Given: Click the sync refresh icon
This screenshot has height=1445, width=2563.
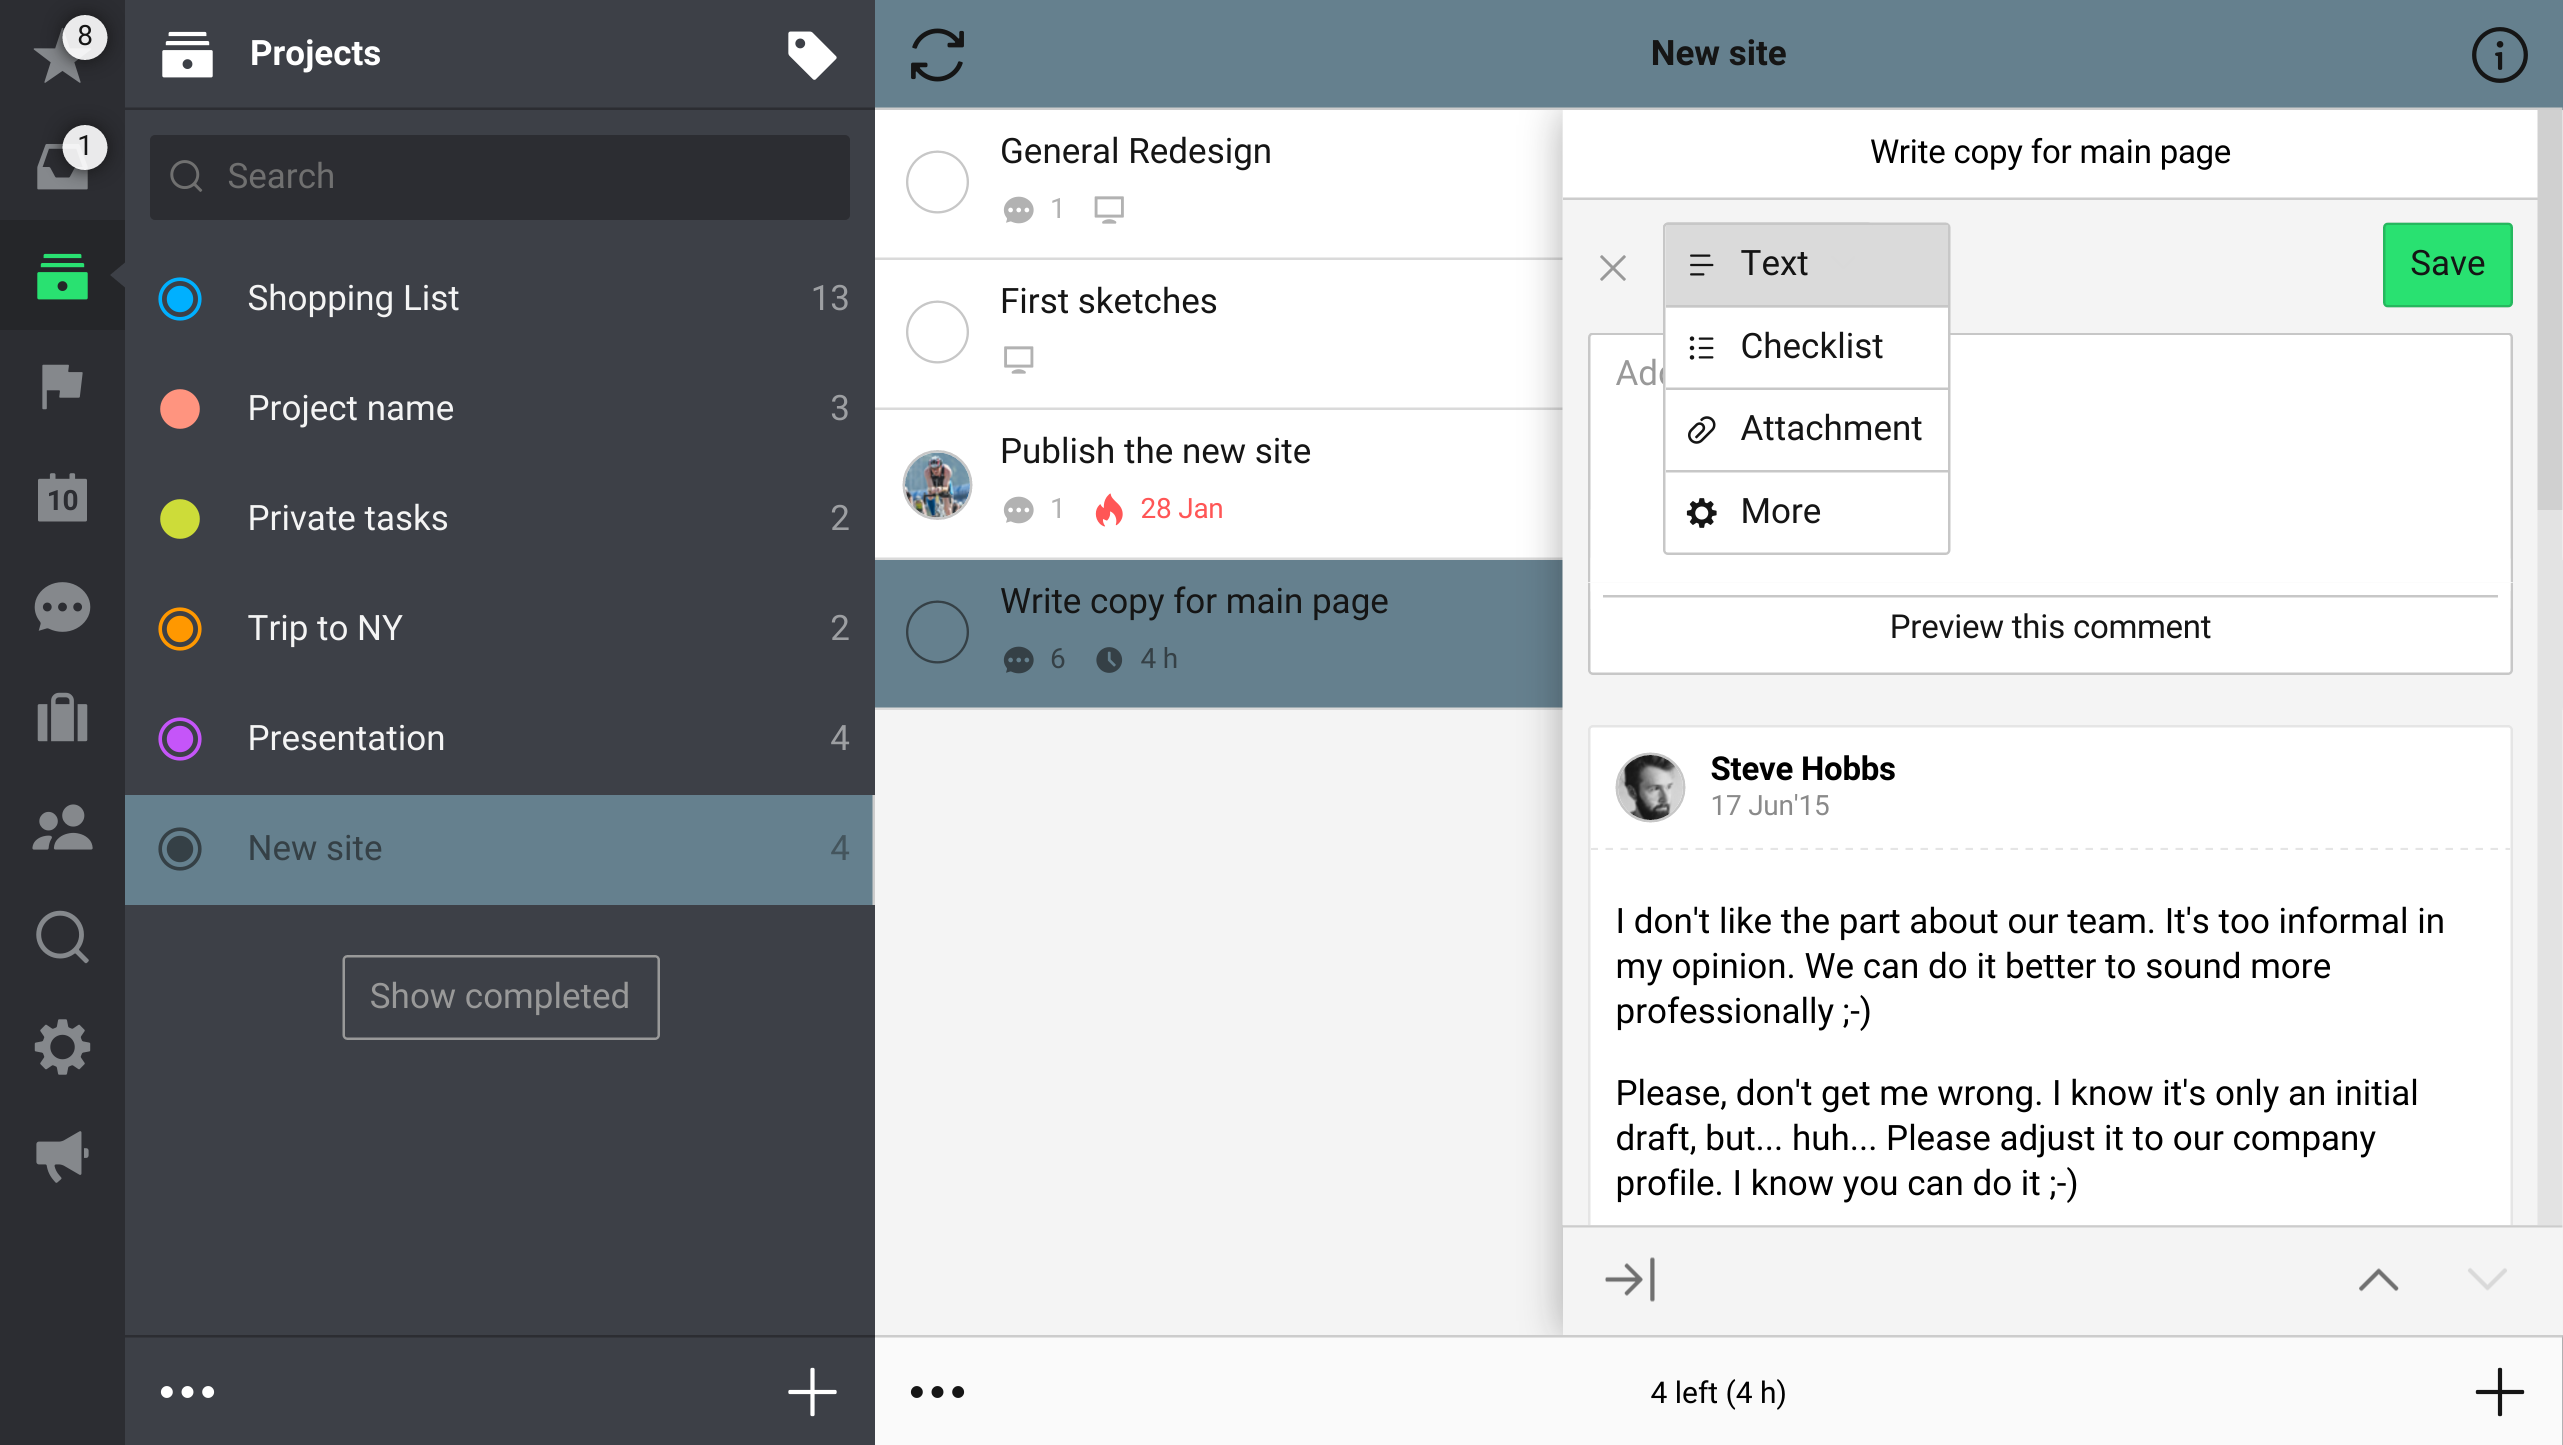Looking at the screenshot, I should [x=937, y=54].
